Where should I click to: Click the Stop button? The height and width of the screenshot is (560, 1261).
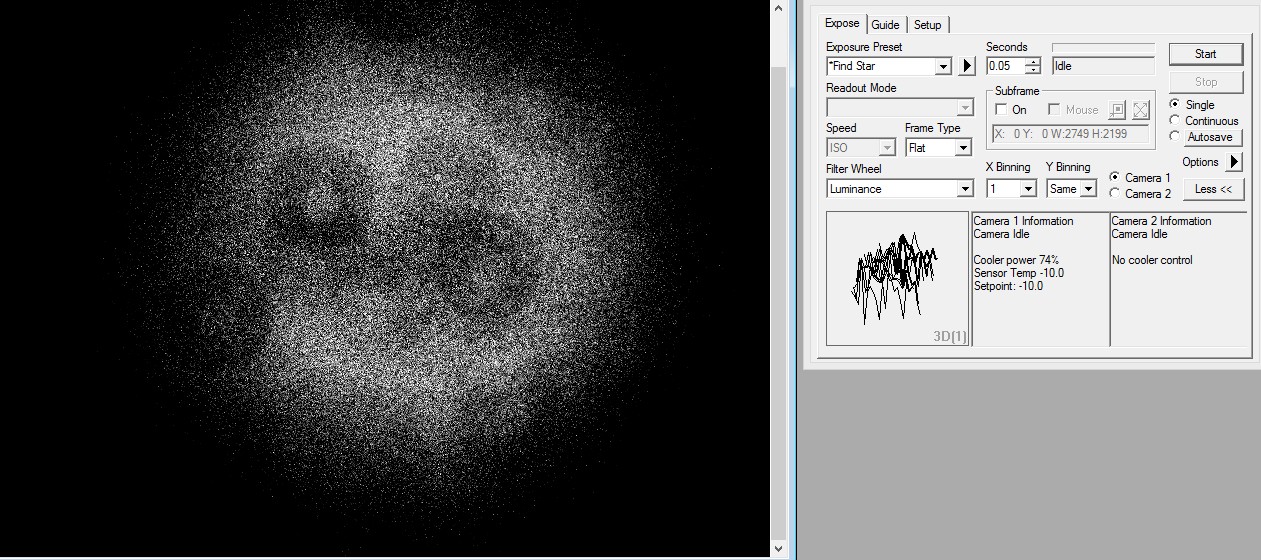tap(1206, 82)
